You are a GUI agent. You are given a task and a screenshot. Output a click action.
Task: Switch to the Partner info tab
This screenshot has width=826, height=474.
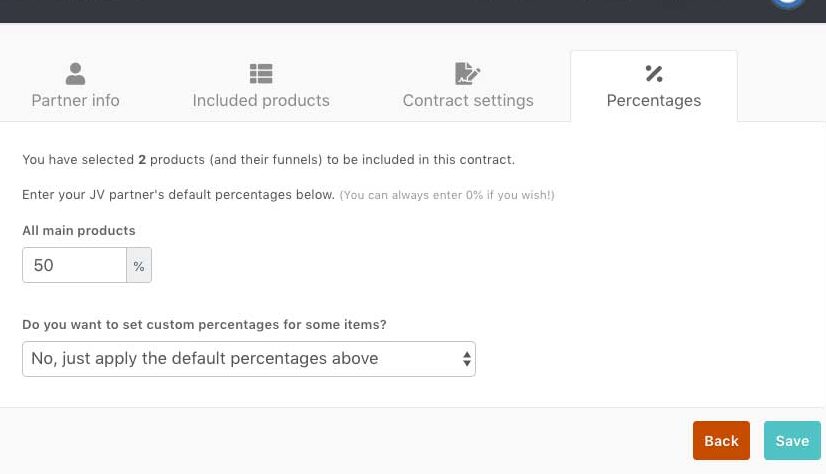point(75,100)
